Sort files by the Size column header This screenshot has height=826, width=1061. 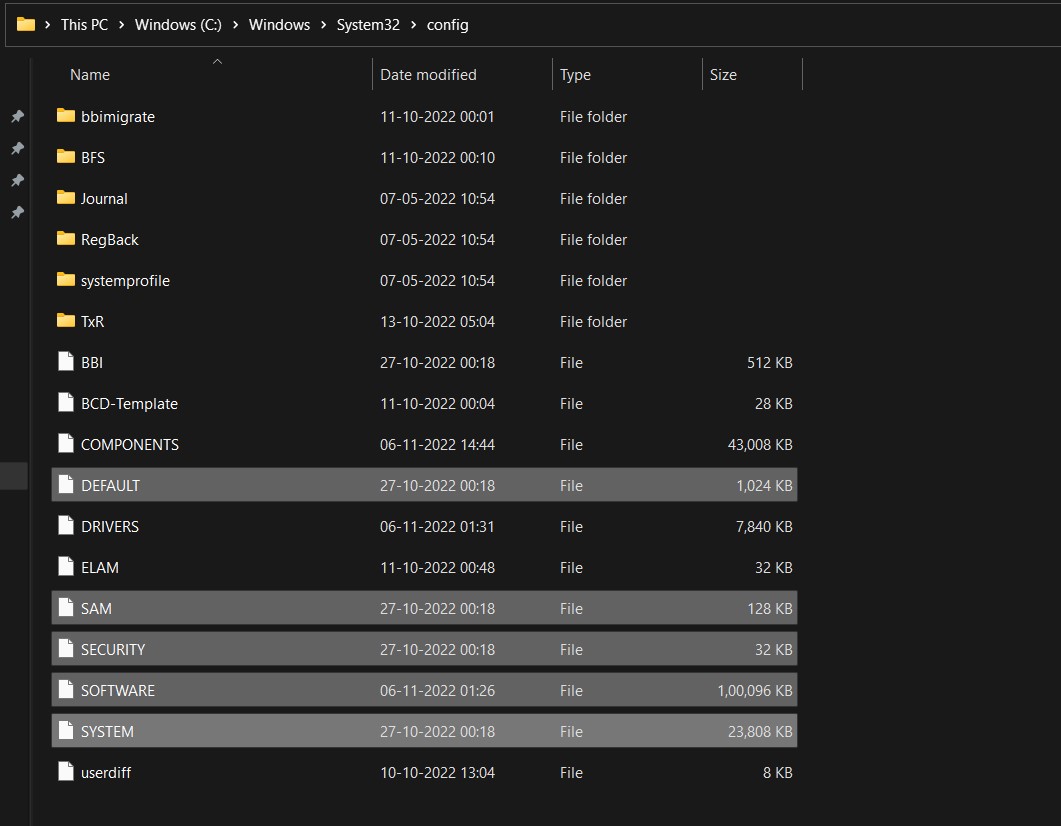tap(723, 74)
